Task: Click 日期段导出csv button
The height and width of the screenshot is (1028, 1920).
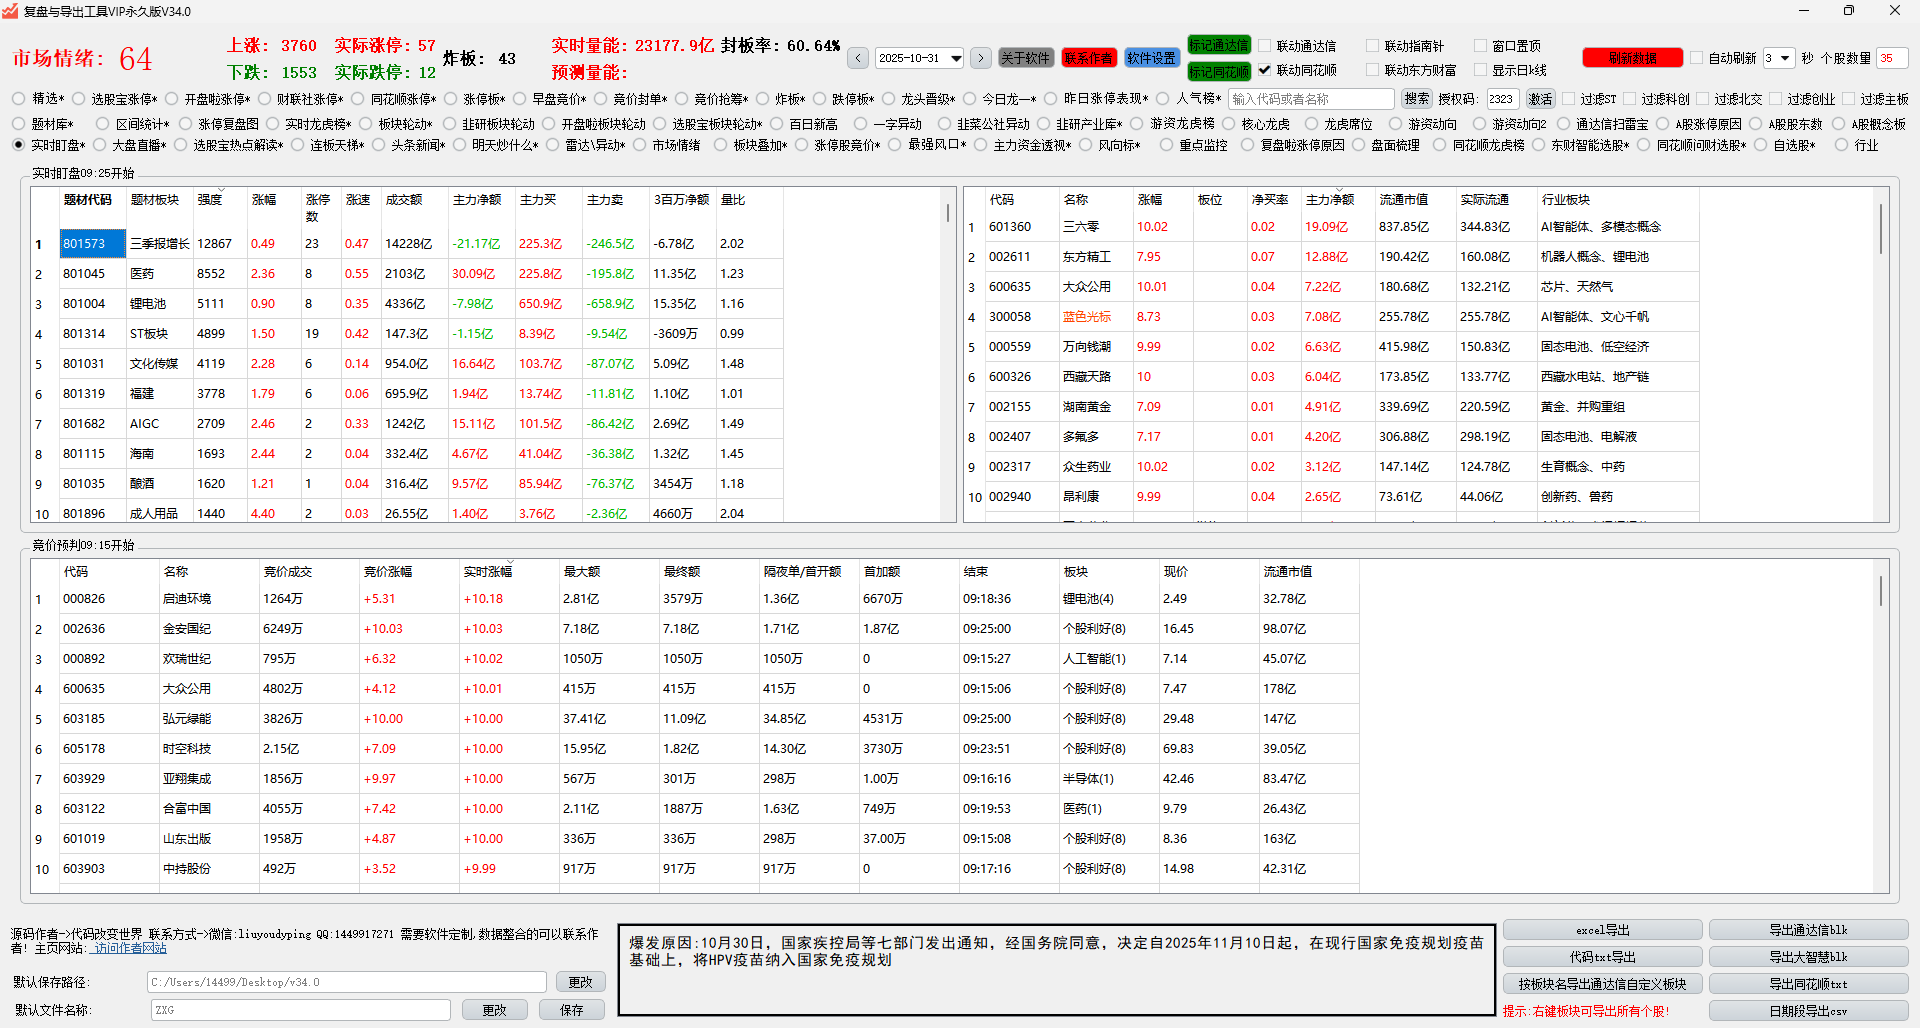Action: point(1809,1011)
